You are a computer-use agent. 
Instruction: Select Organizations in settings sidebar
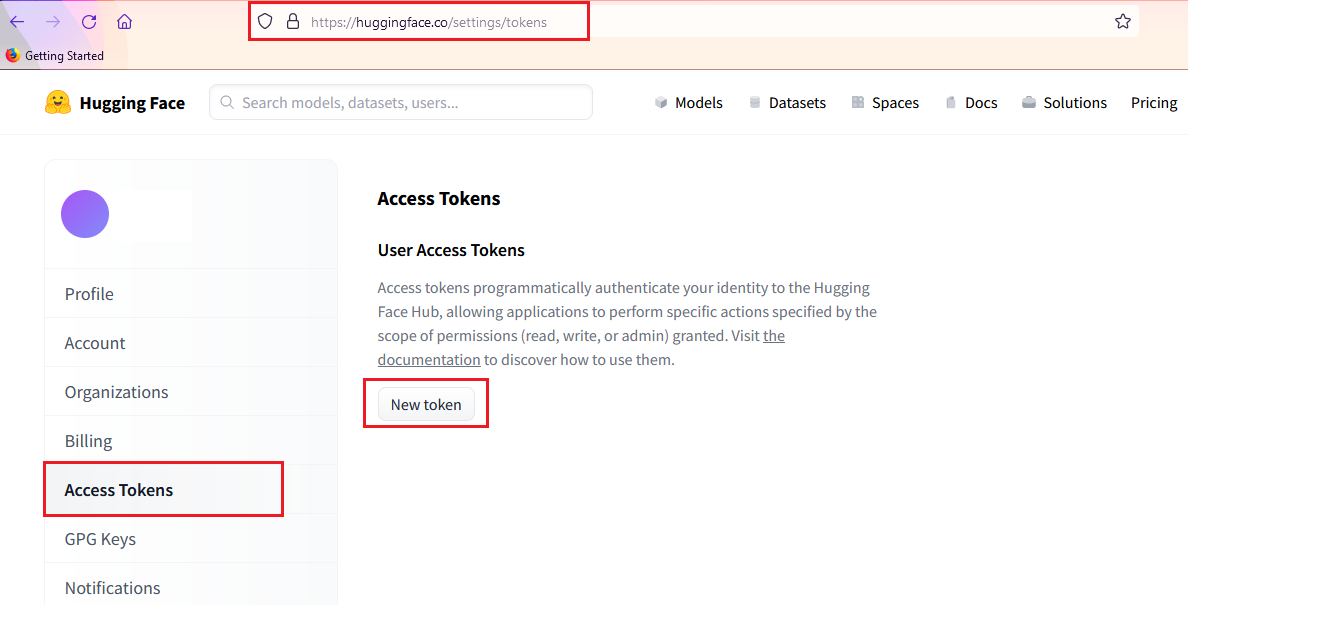coord(191,392)
